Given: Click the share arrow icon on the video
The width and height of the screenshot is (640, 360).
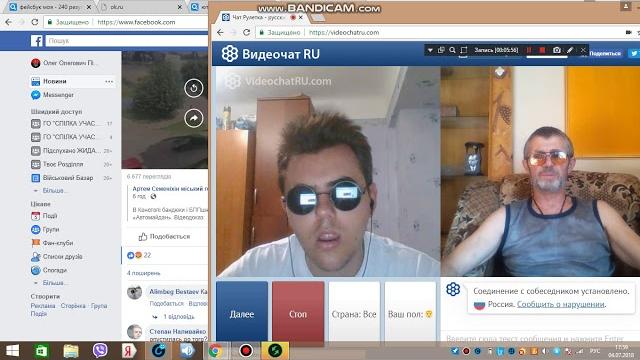Looking at the screenshot, I should tap(193, 118).
